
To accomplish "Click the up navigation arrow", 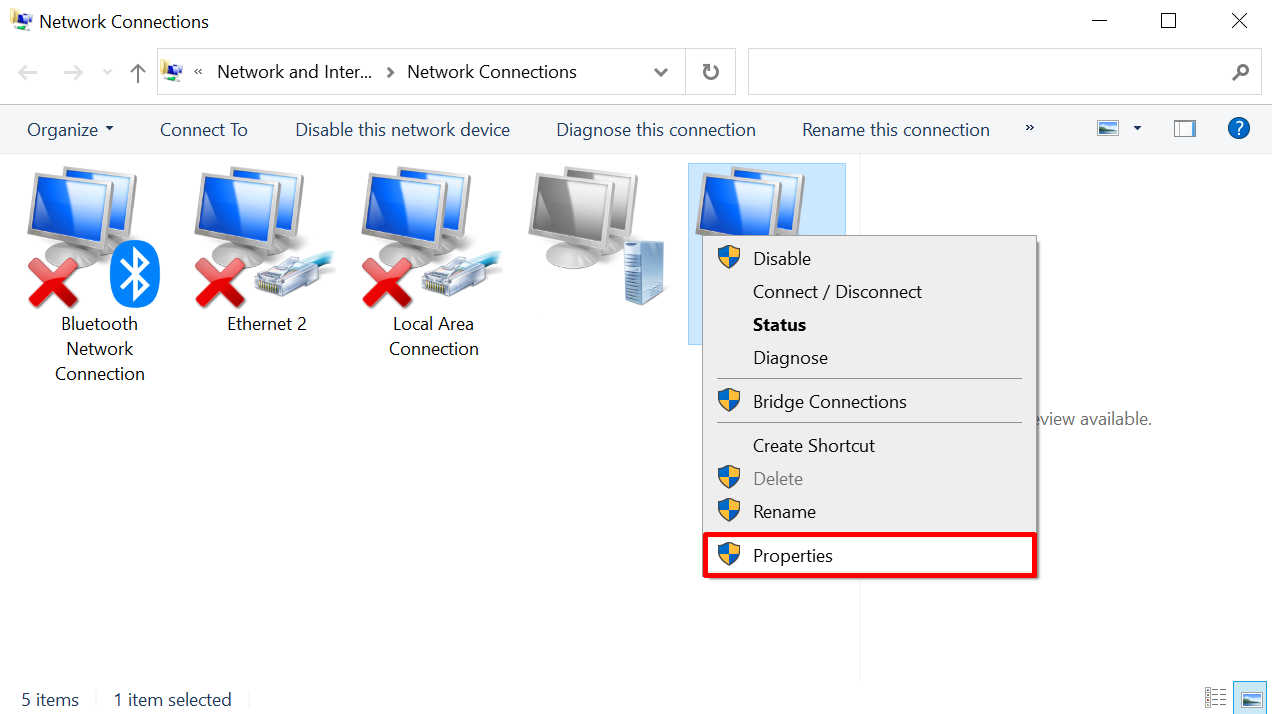I will point(137,71).
